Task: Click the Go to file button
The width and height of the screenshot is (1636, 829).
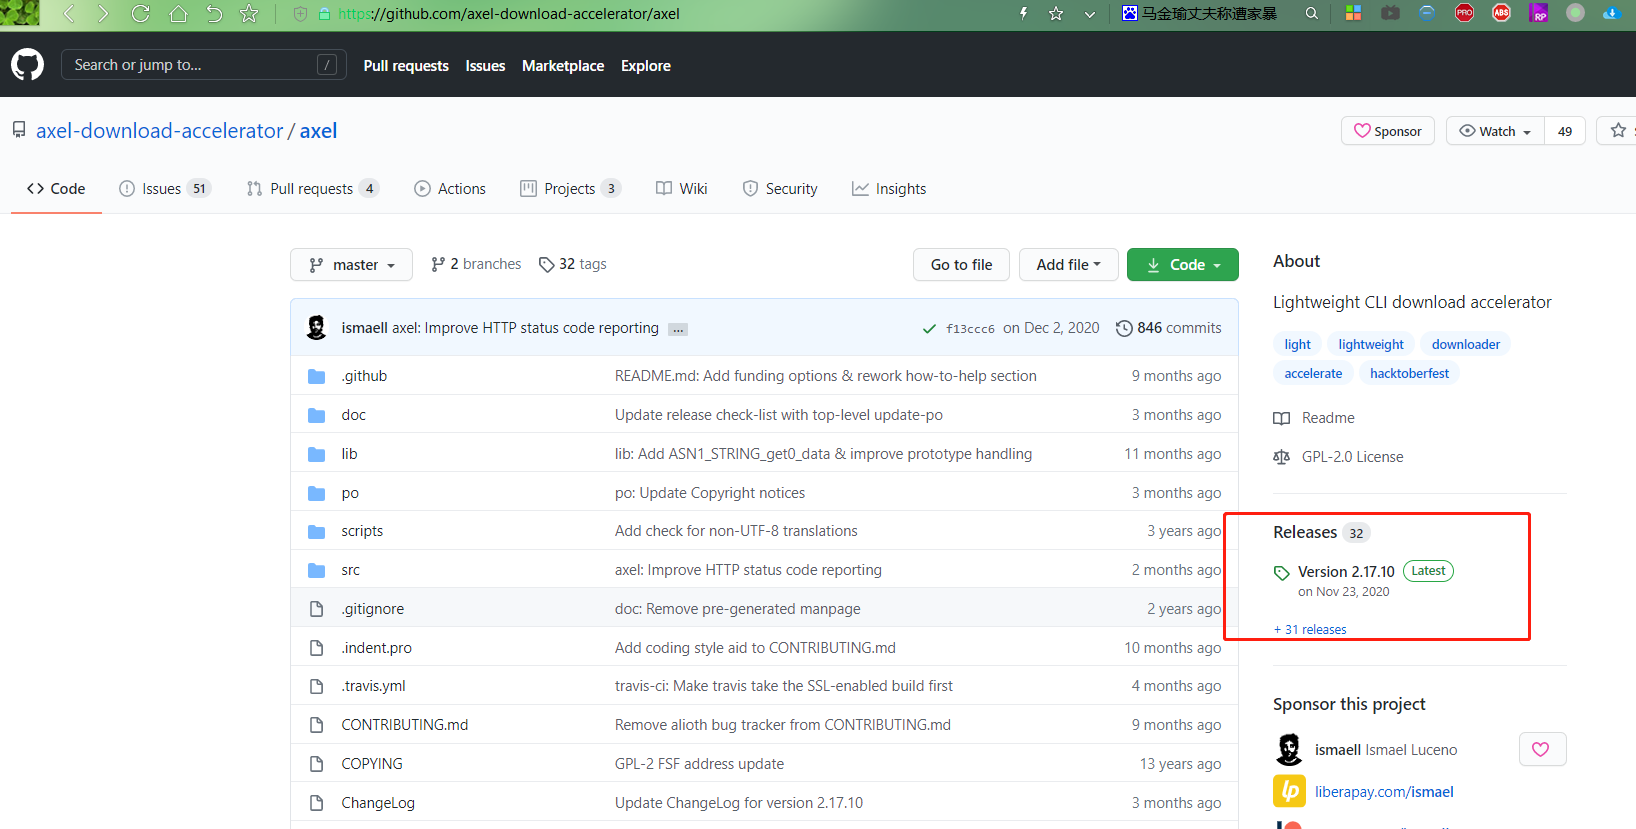Action: [x=961, y=265]
